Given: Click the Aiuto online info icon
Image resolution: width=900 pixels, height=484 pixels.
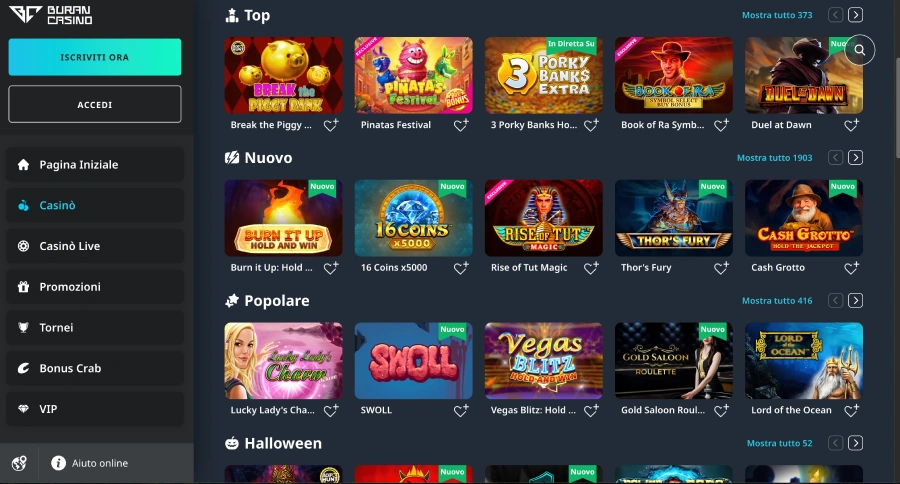Looking at the screenshot, I should click(59, 463).
